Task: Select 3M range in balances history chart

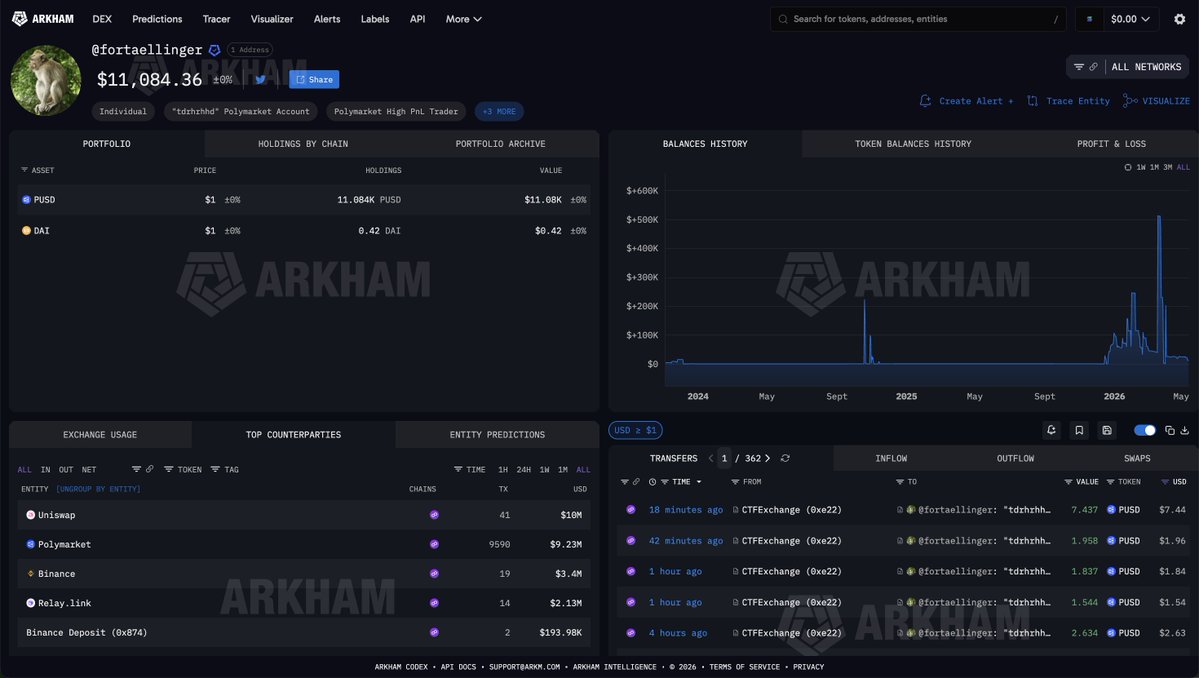Action: coord(1168,167)
